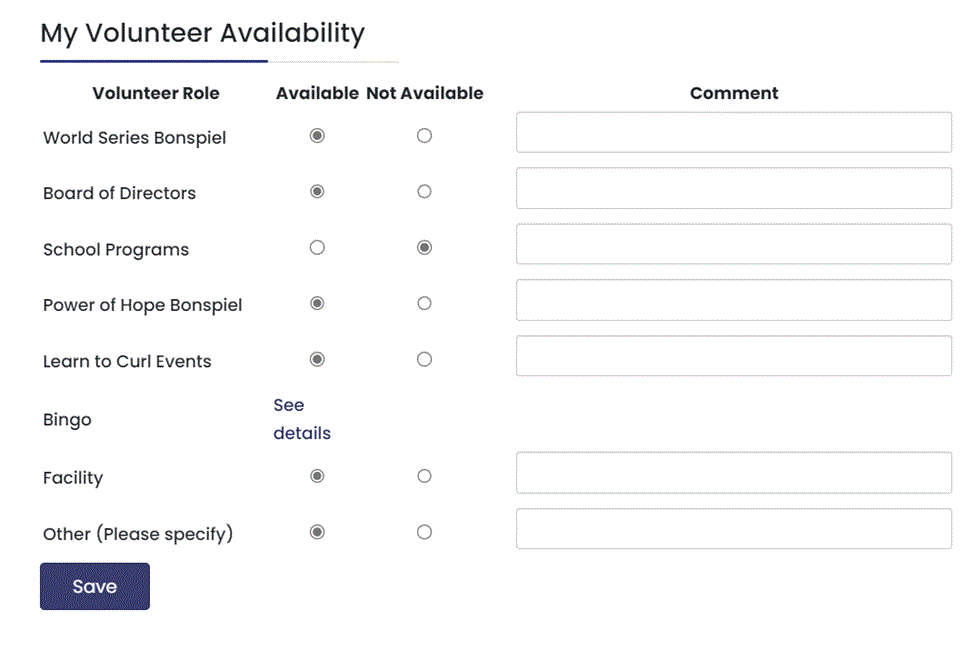Click the World Series Bonspiel comment field

733,132
